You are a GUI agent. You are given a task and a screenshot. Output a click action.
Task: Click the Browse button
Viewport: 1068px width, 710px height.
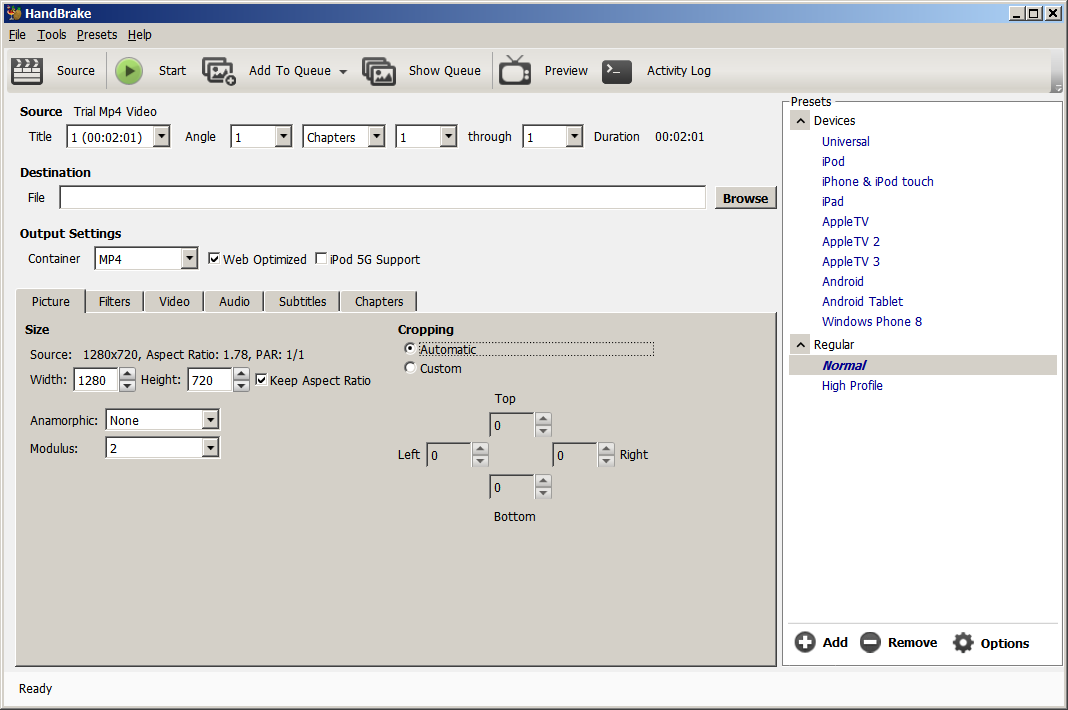(x=745, y=198)
